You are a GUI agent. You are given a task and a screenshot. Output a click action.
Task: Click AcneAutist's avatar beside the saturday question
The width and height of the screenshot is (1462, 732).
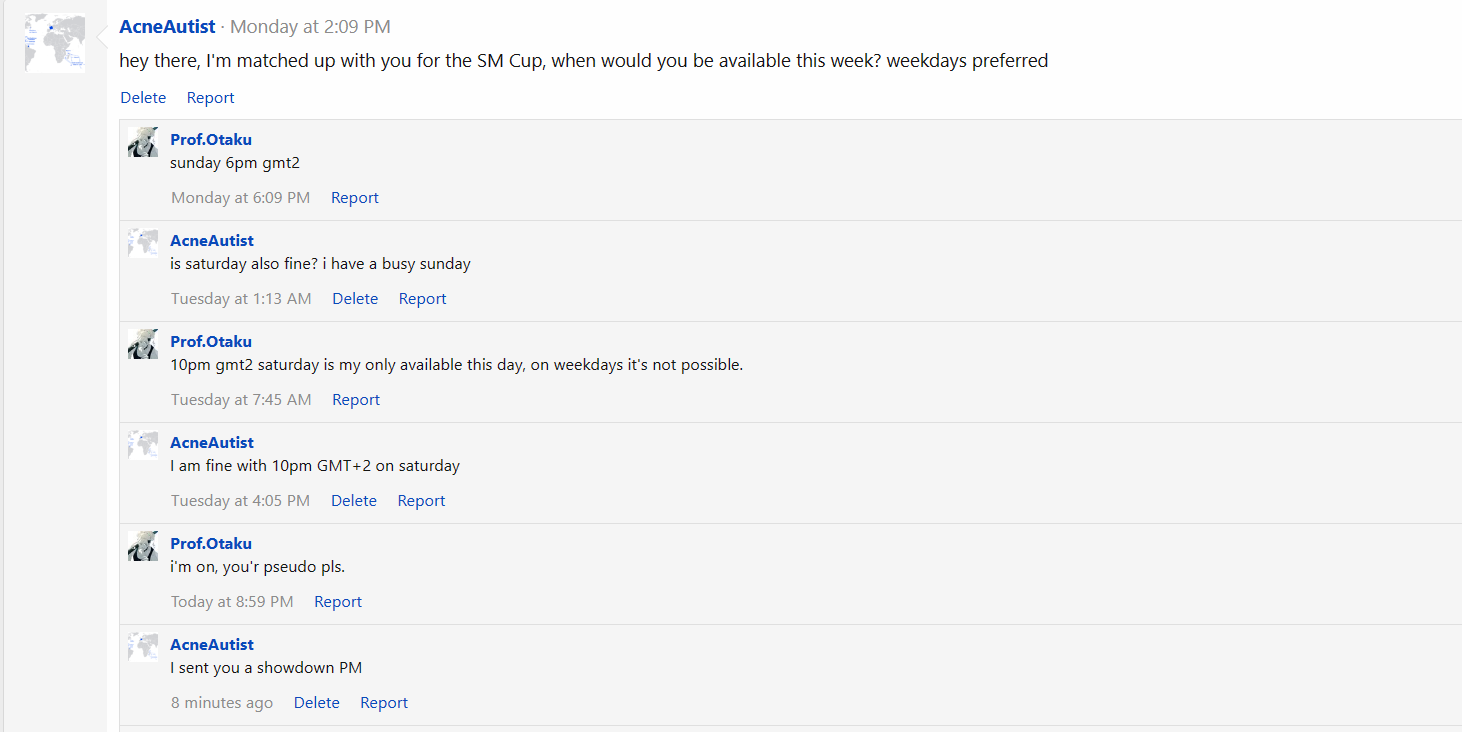point(142,242)
